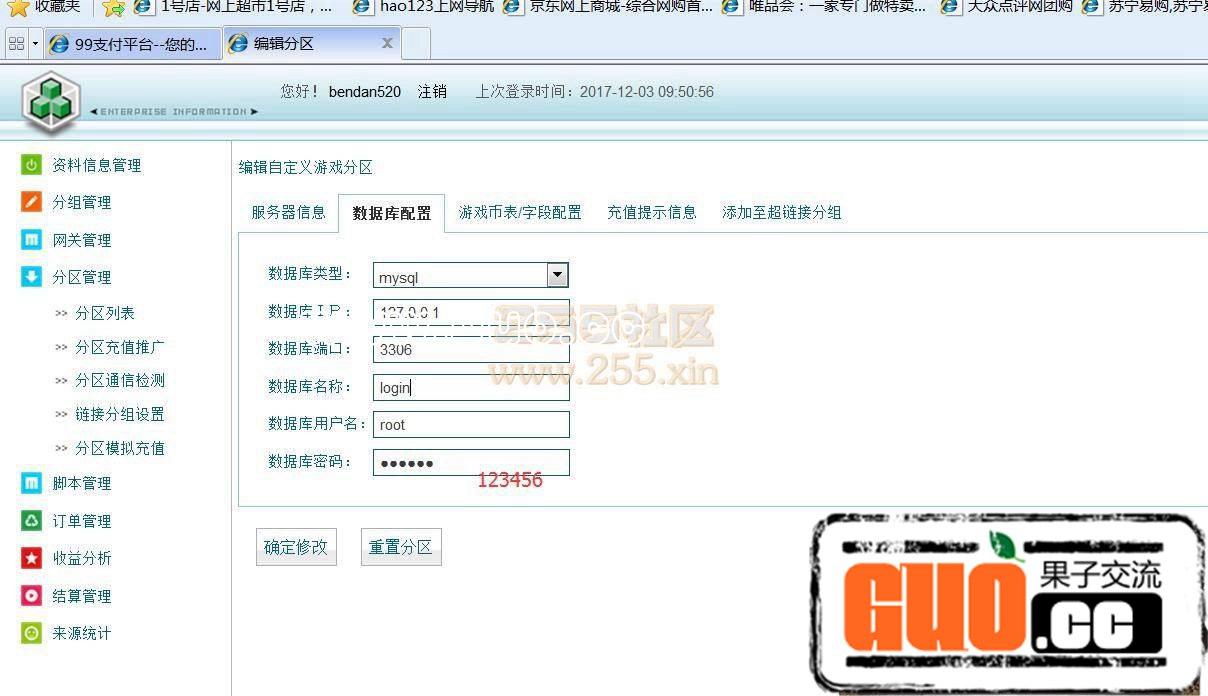Screen dimensions: 1208x696
Task: Switch to the 游戏币表/字段配置 tab
Action: [519, 212]
